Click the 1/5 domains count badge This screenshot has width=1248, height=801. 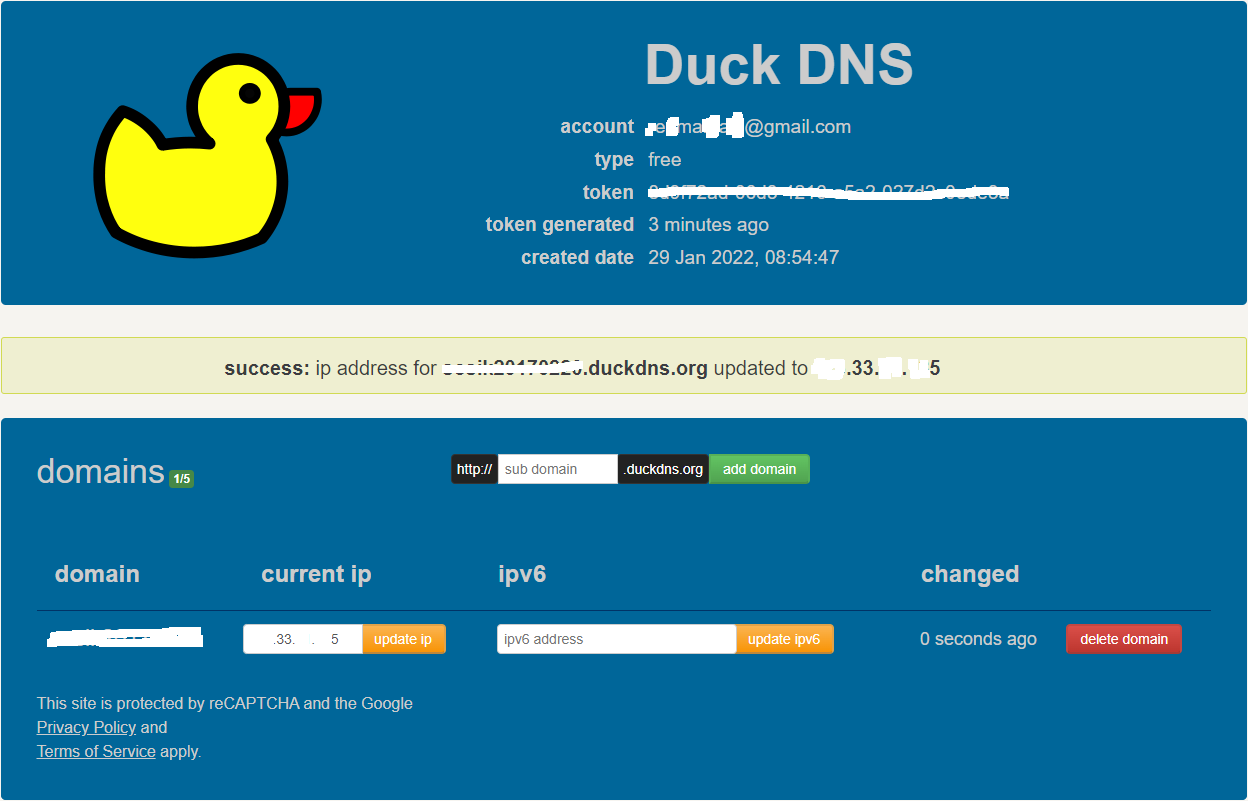(x=181, y=479)
